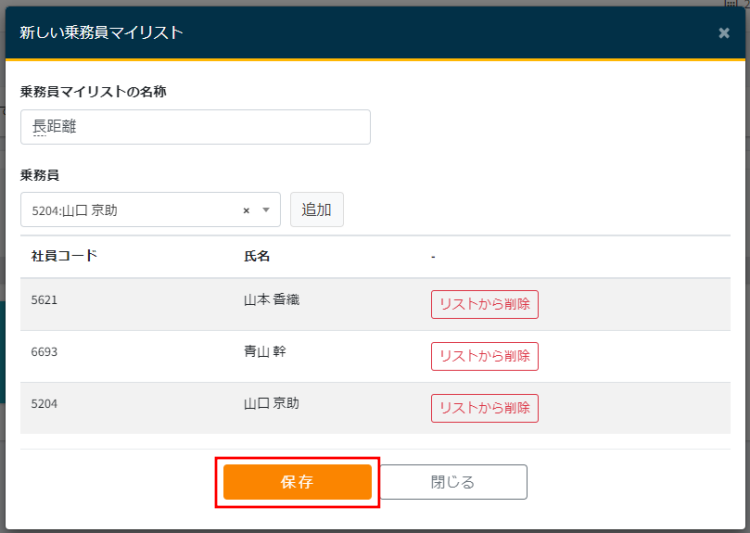Click the name 青山 幹 in table
Image resolution: width=750 pixels, height=533 pixels.
(265, 351)
